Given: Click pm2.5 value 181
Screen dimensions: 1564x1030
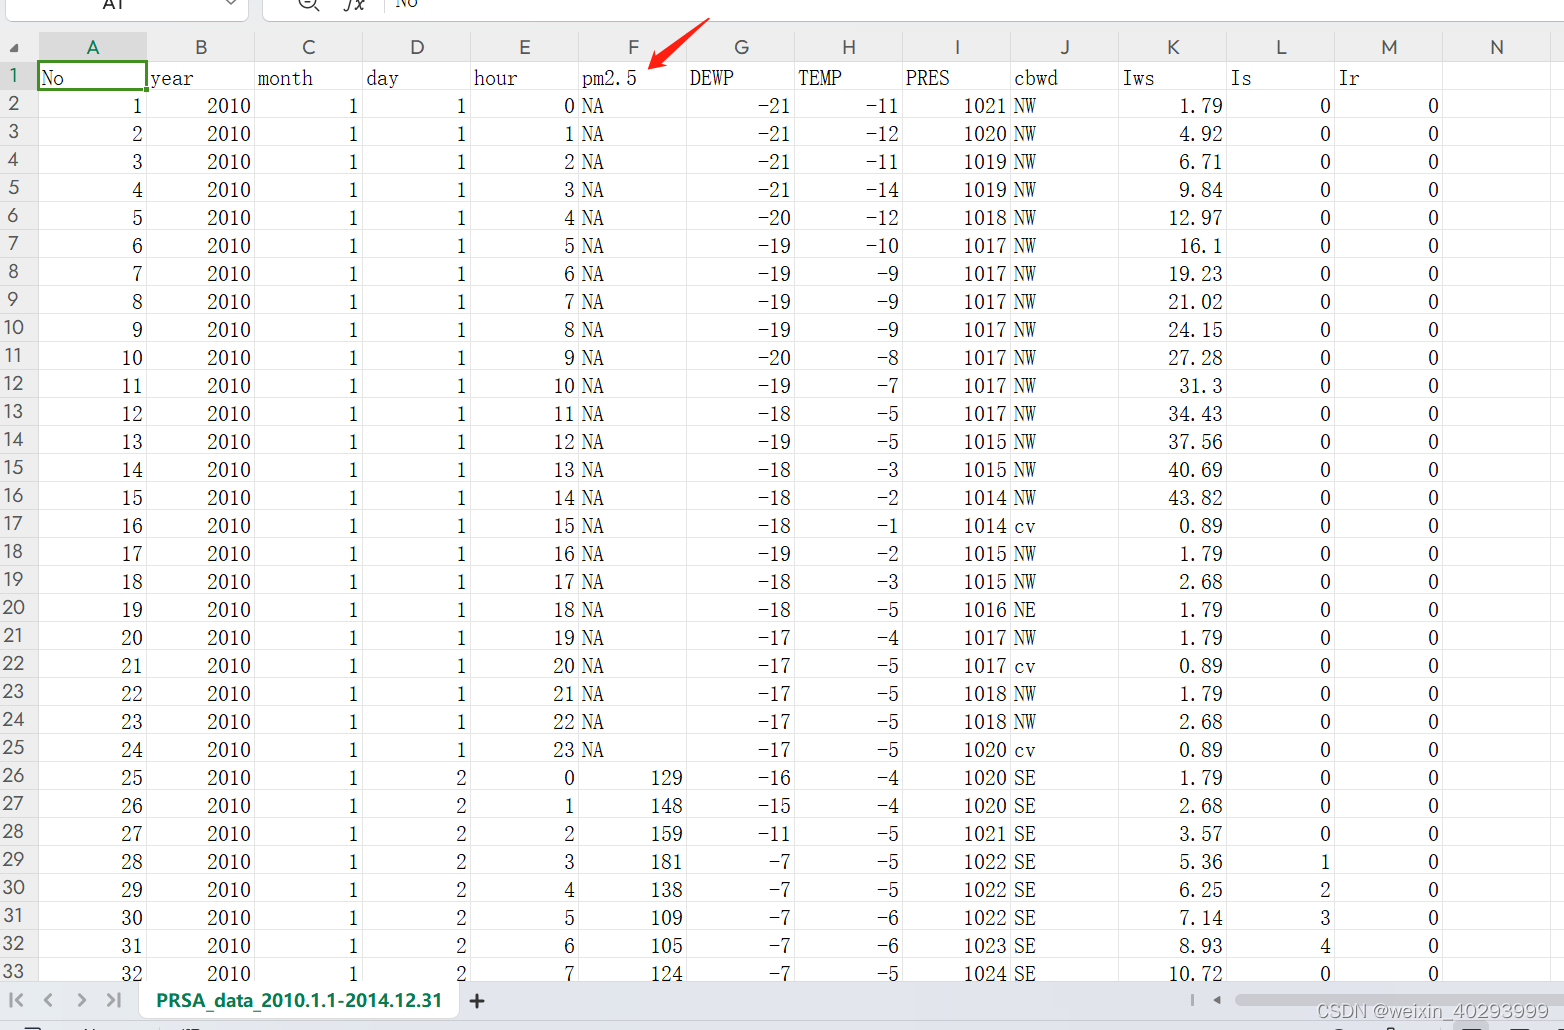Looking at the screenshot, I should point(633,861).
